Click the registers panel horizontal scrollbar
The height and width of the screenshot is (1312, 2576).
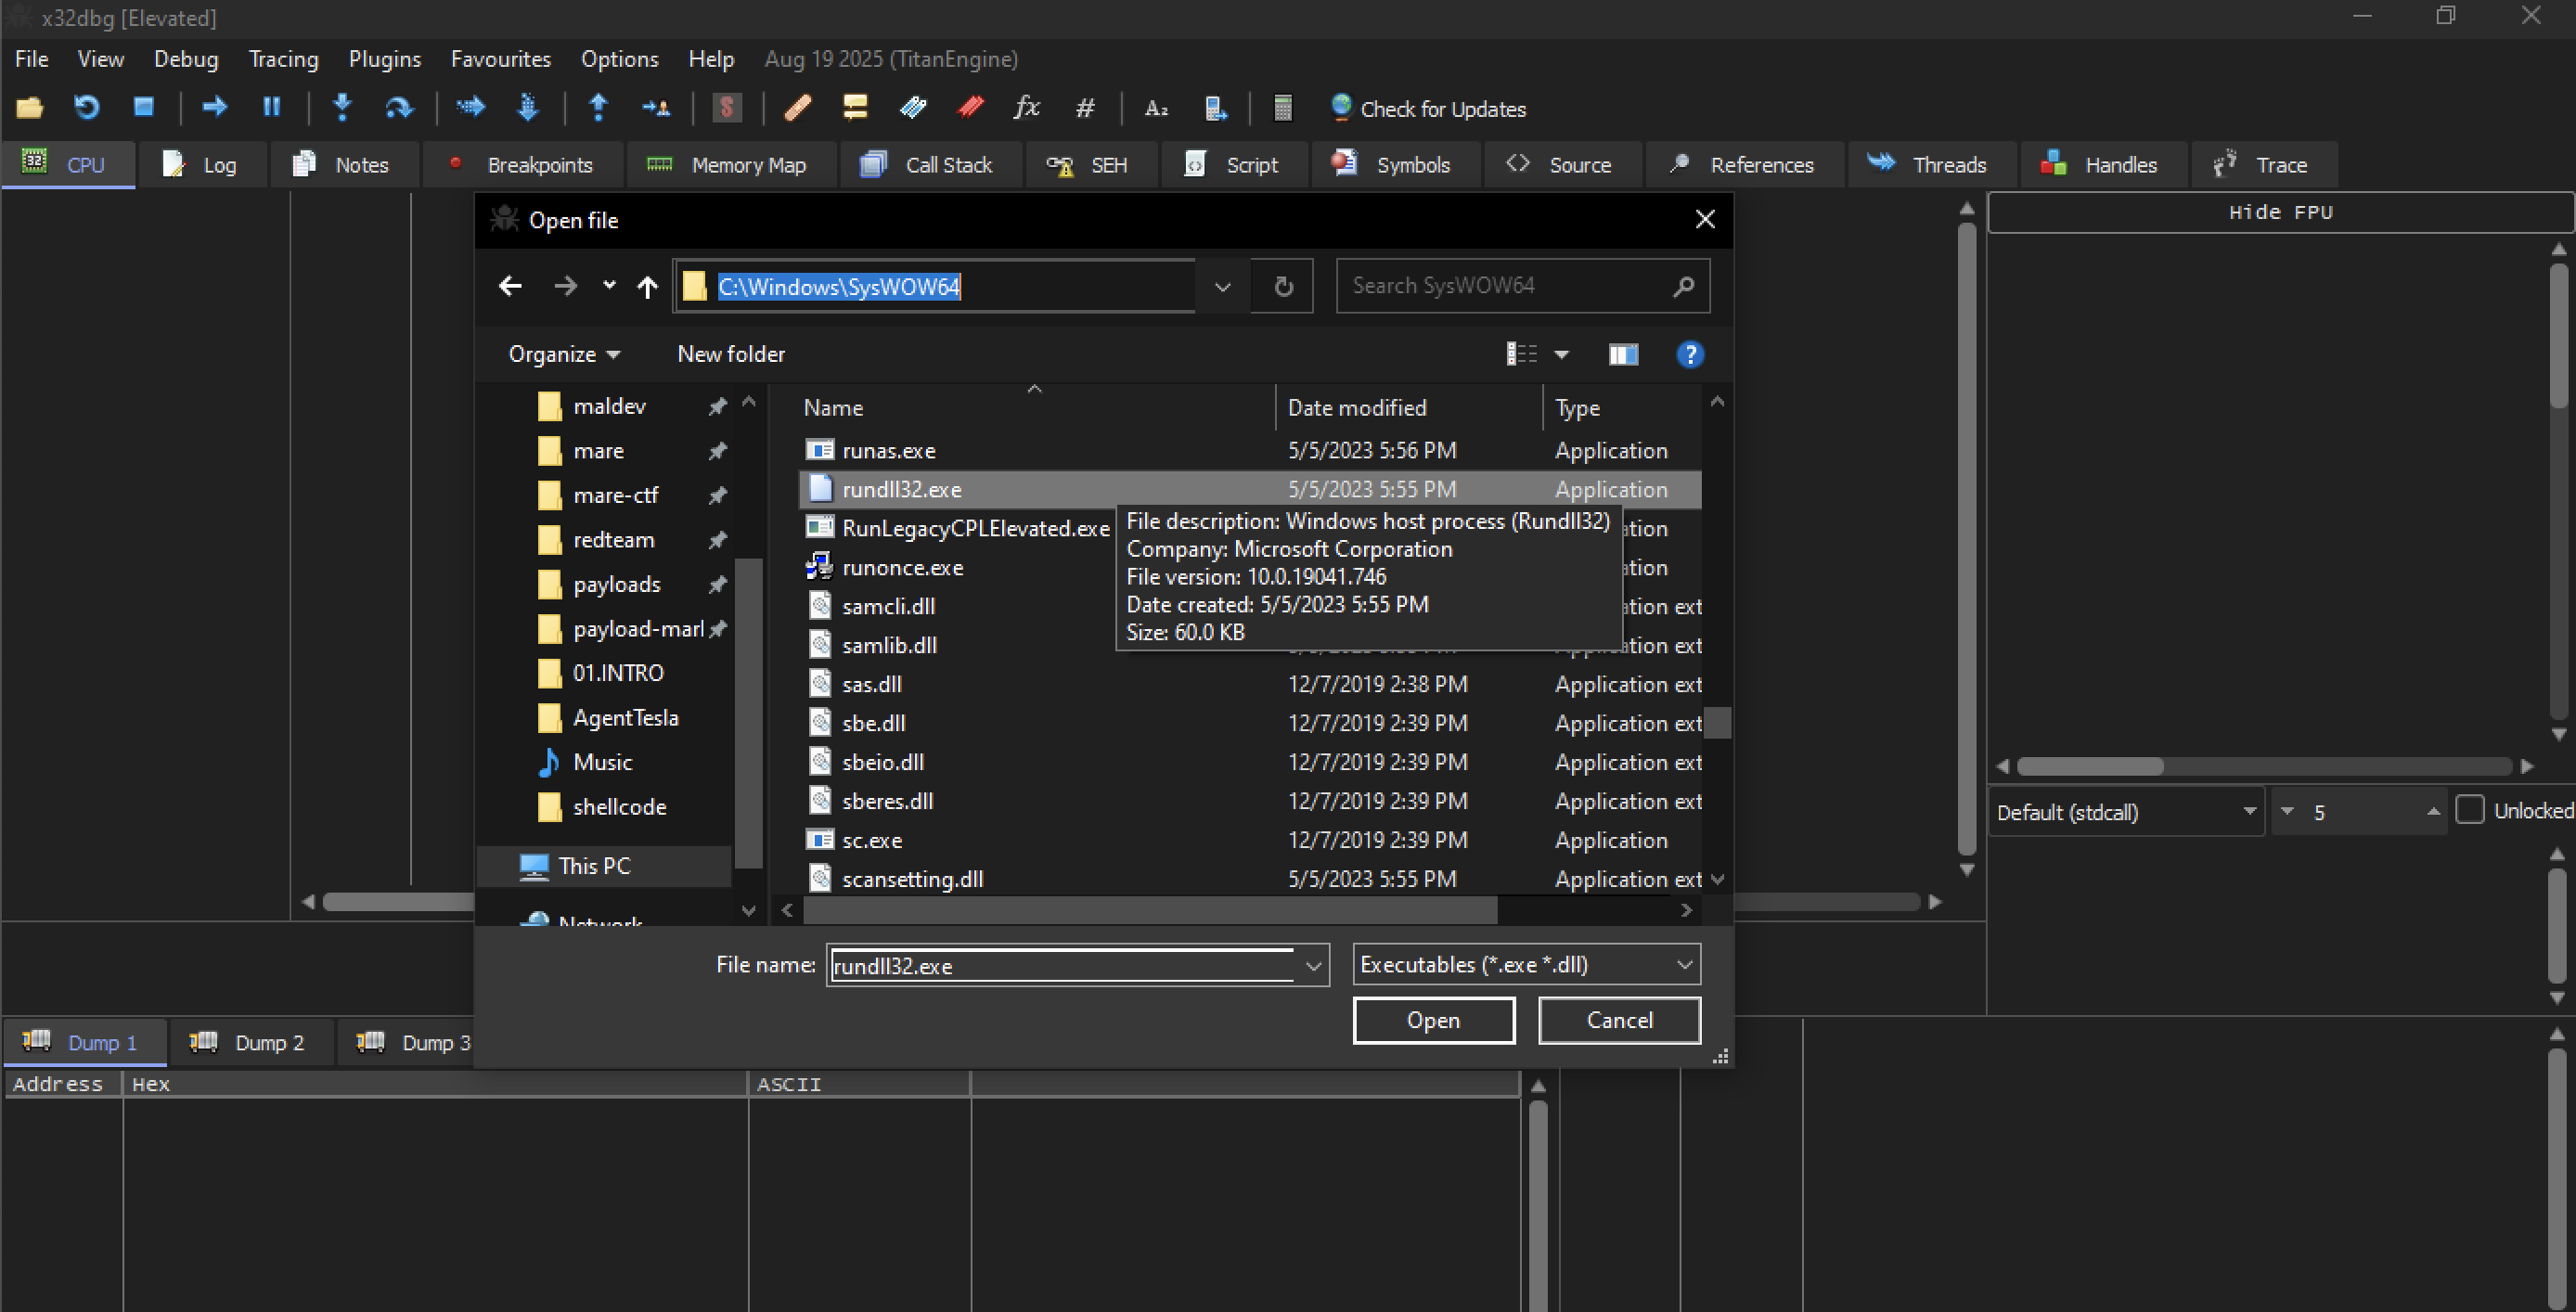(x=2090, y=767)
